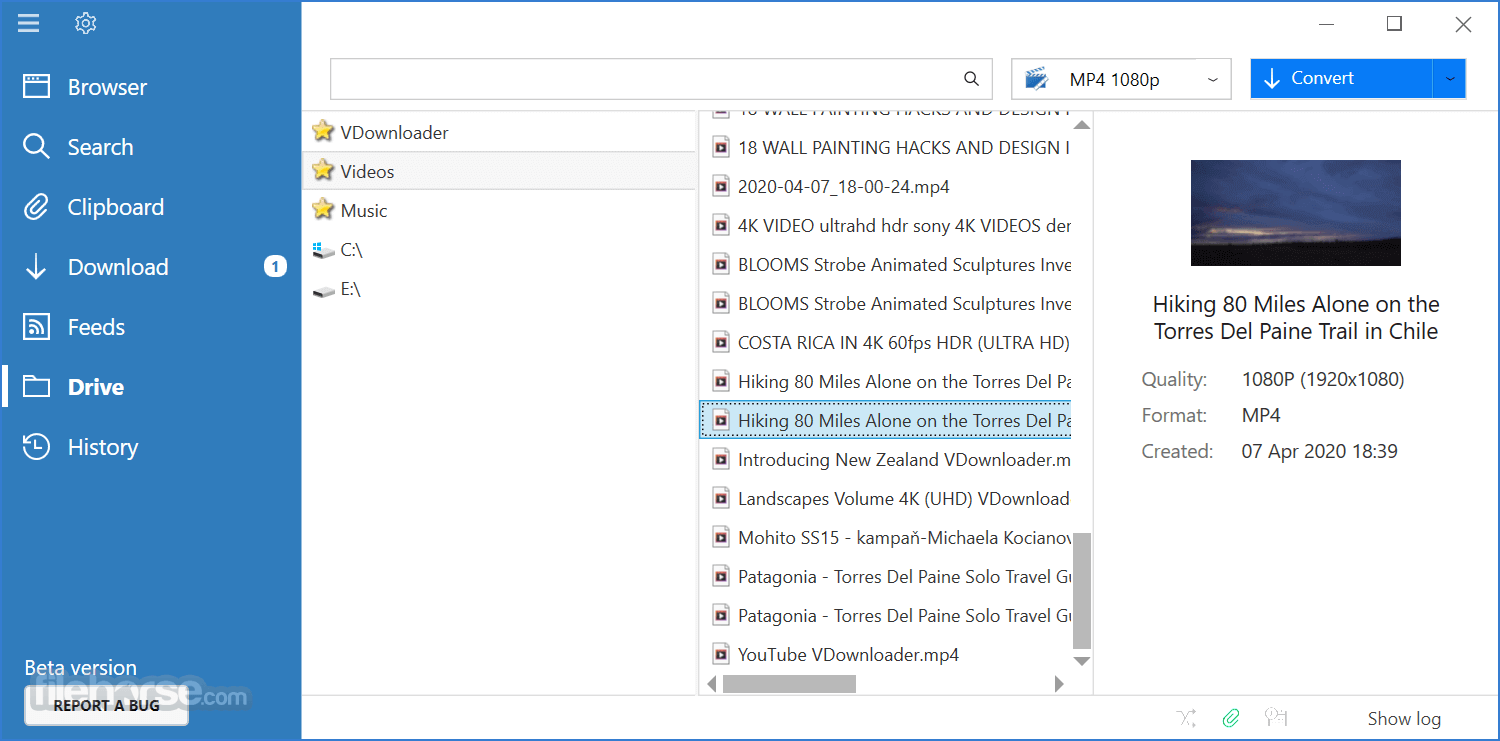Click the file list vertical scrollbar down arrow

coord(1081,661)
